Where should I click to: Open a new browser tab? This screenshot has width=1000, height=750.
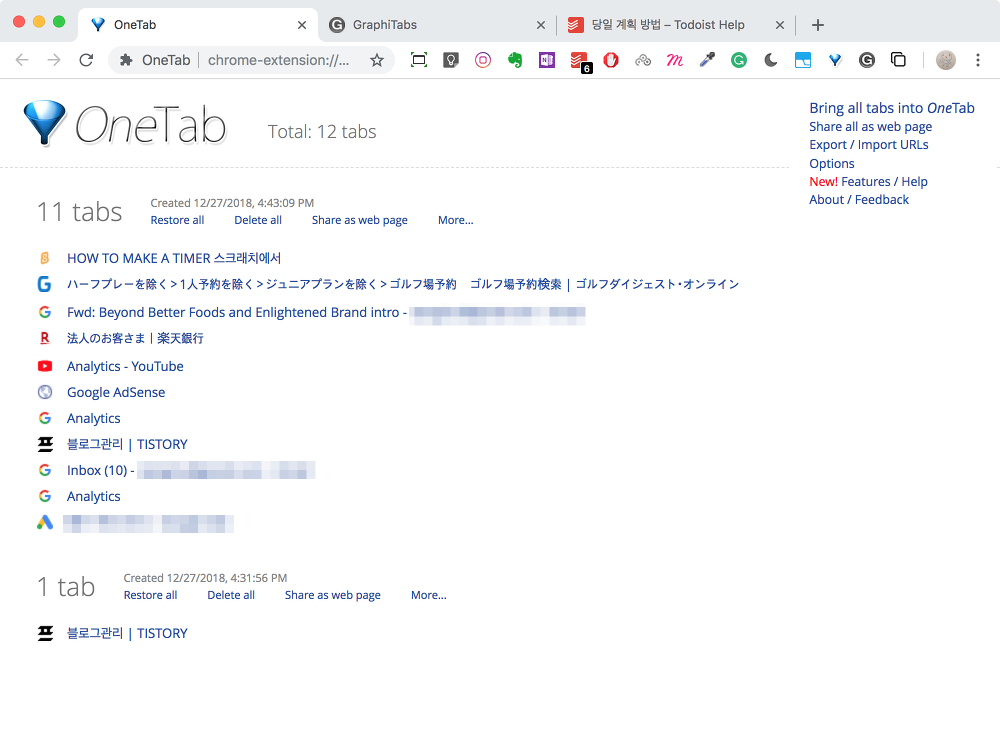click(x=818, y=25)
